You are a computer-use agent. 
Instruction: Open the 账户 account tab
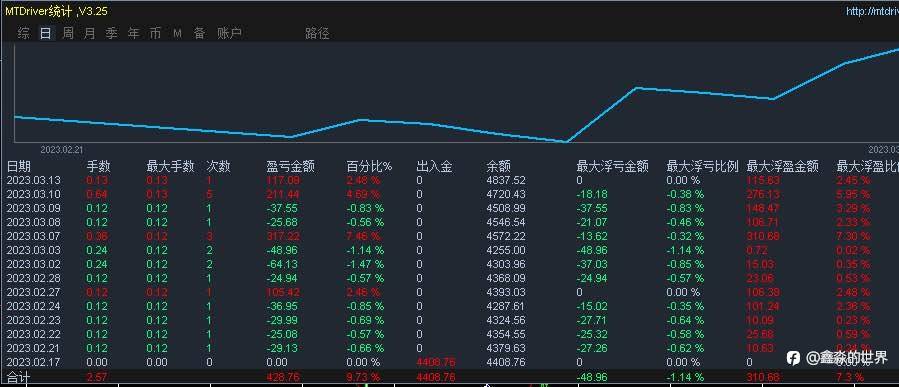[229, 33]
